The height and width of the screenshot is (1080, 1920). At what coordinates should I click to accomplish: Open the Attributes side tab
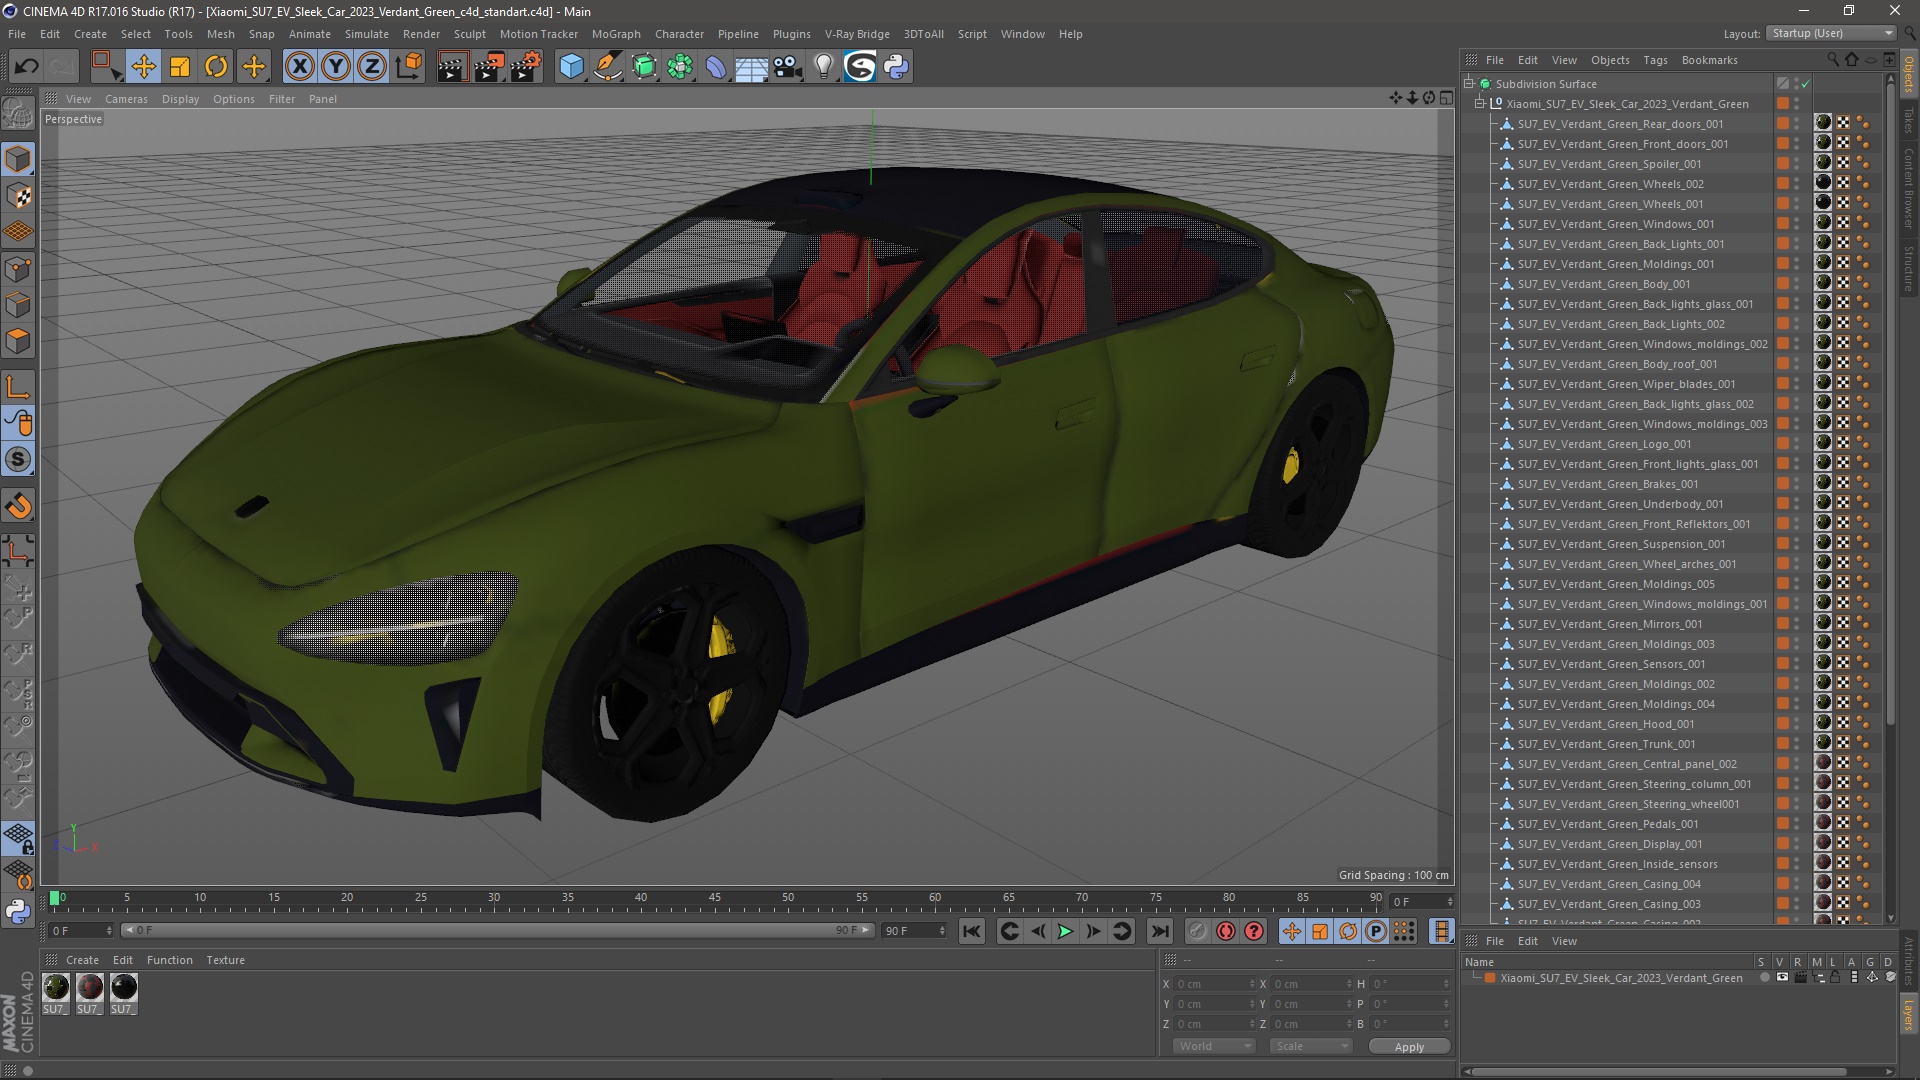click(x=1909, y=962)
